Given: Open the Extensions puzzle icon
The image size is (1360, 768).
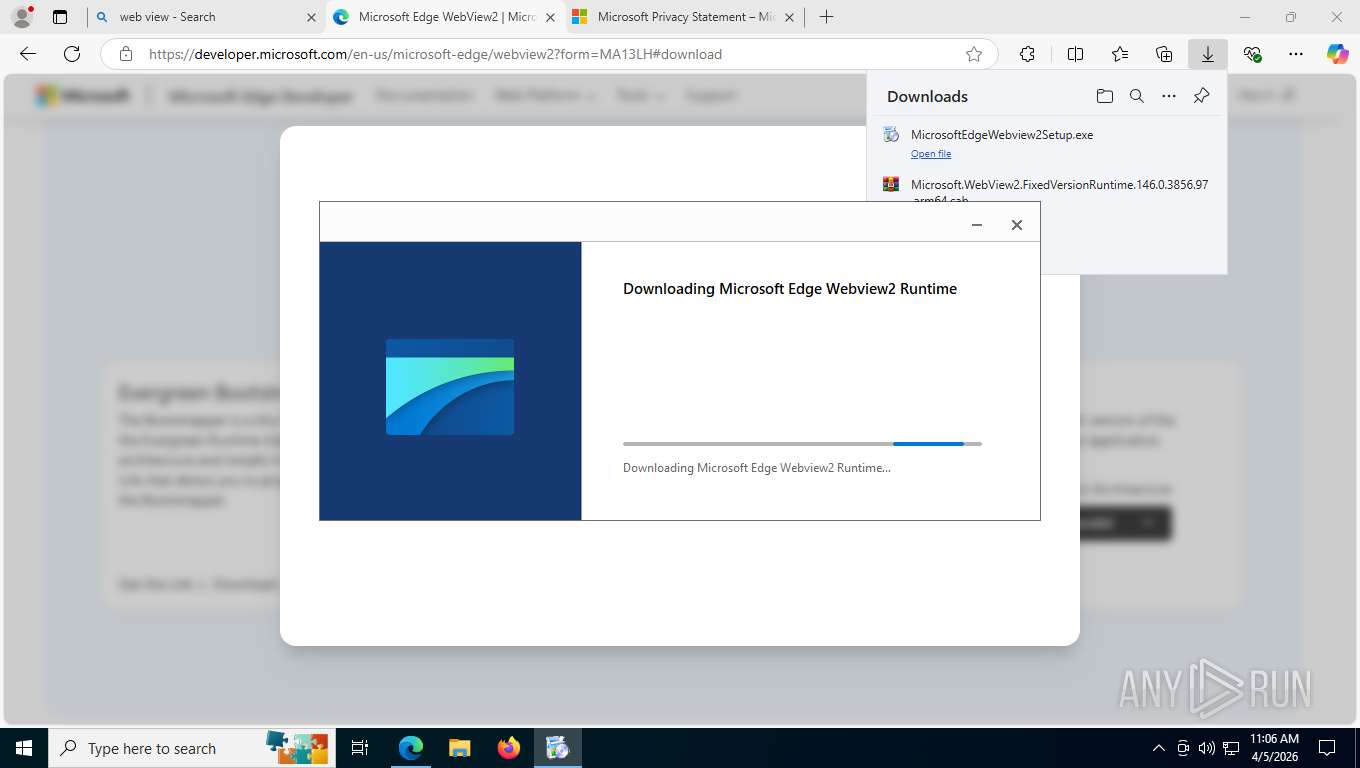Looking at the screenshot, I should pyautogui.click(x=1027, y=54).
